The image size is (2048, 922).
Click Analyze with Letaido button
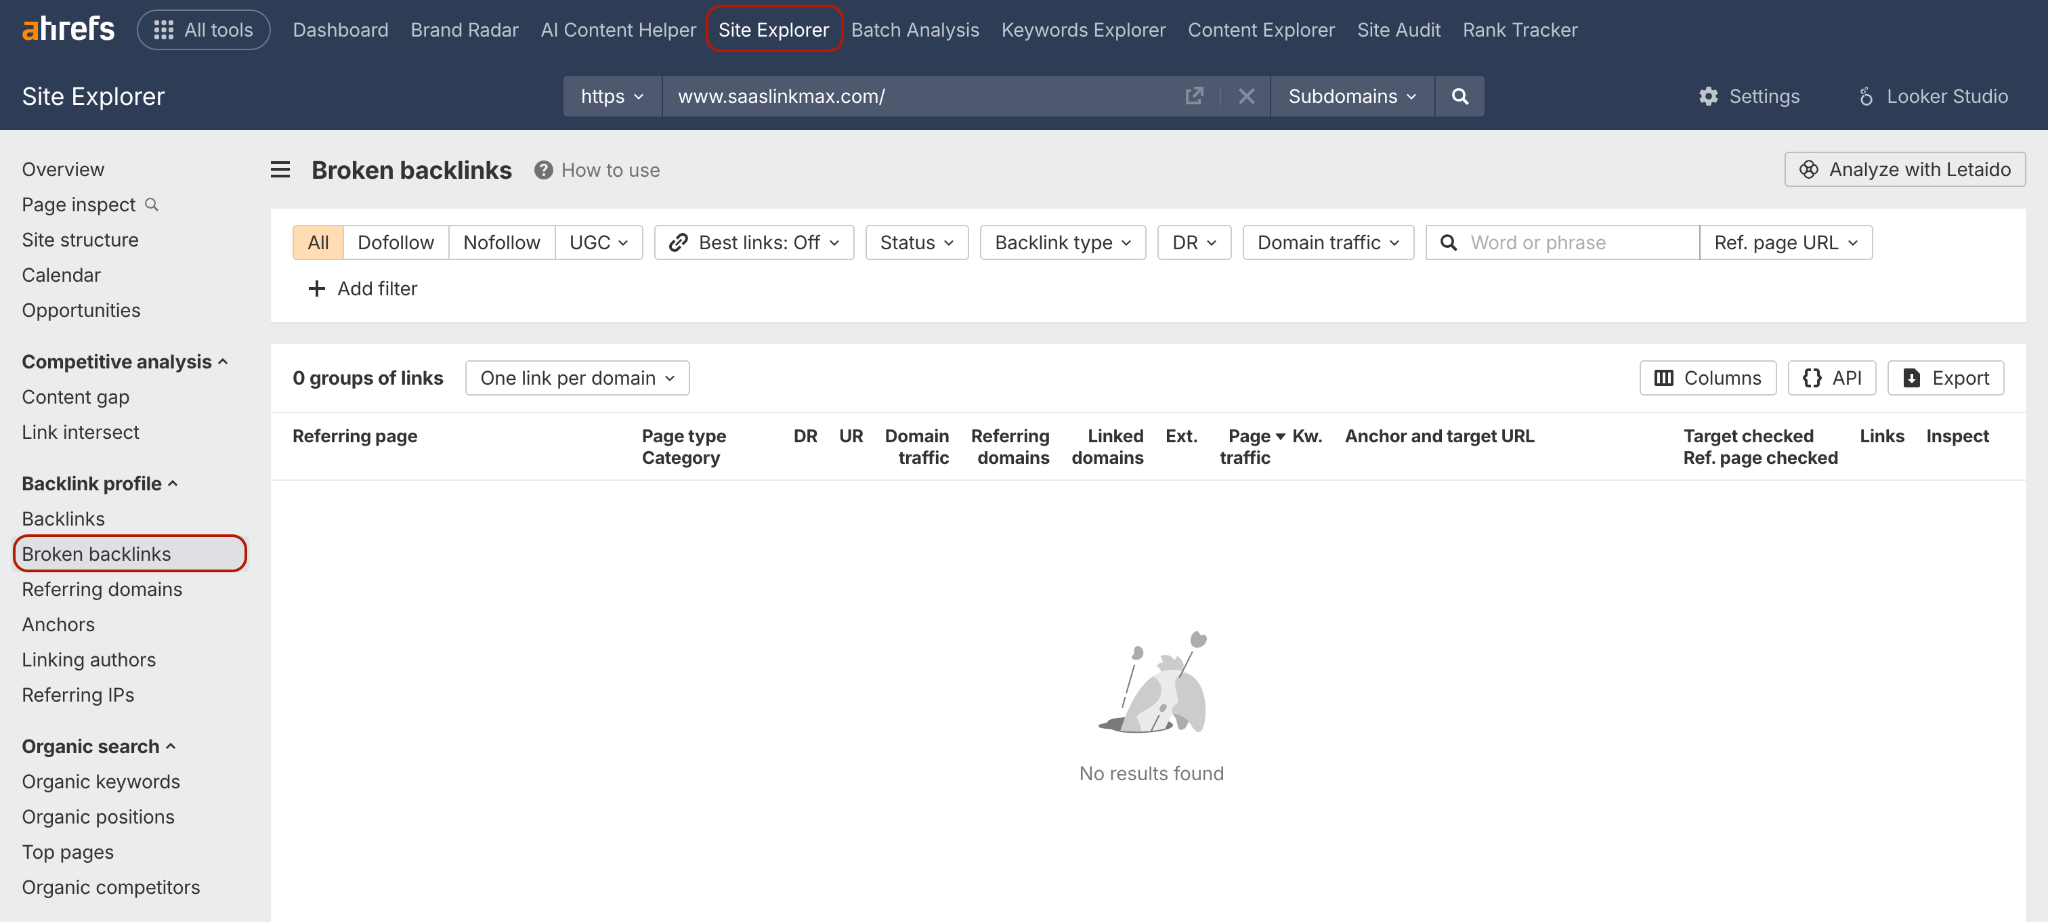pos(1905,169)
